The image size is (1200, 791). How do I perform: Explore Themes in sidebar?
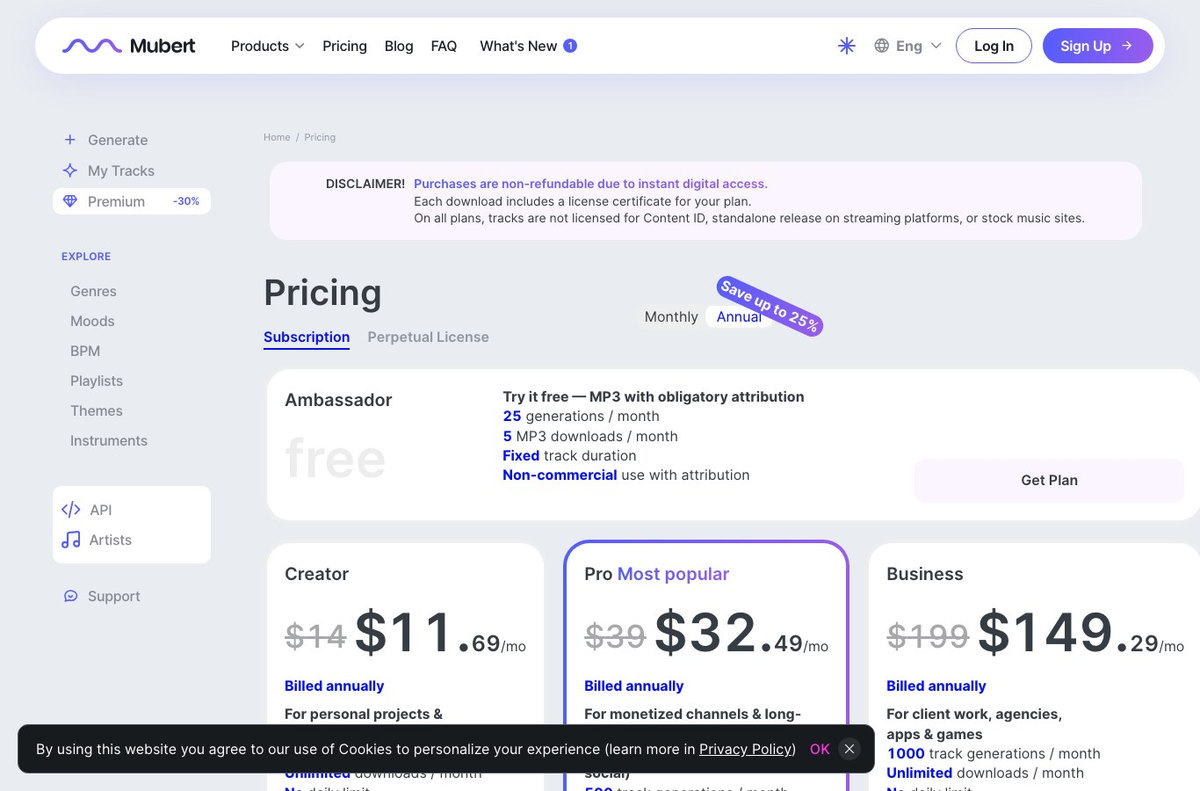96,411
